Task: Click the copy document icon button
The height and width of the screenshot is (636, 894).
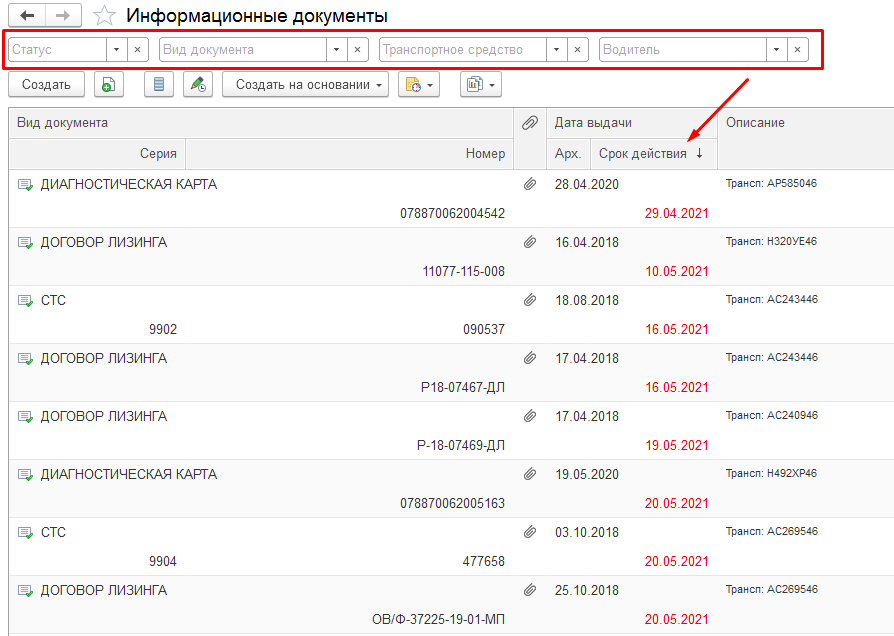Action: point(108,85)
